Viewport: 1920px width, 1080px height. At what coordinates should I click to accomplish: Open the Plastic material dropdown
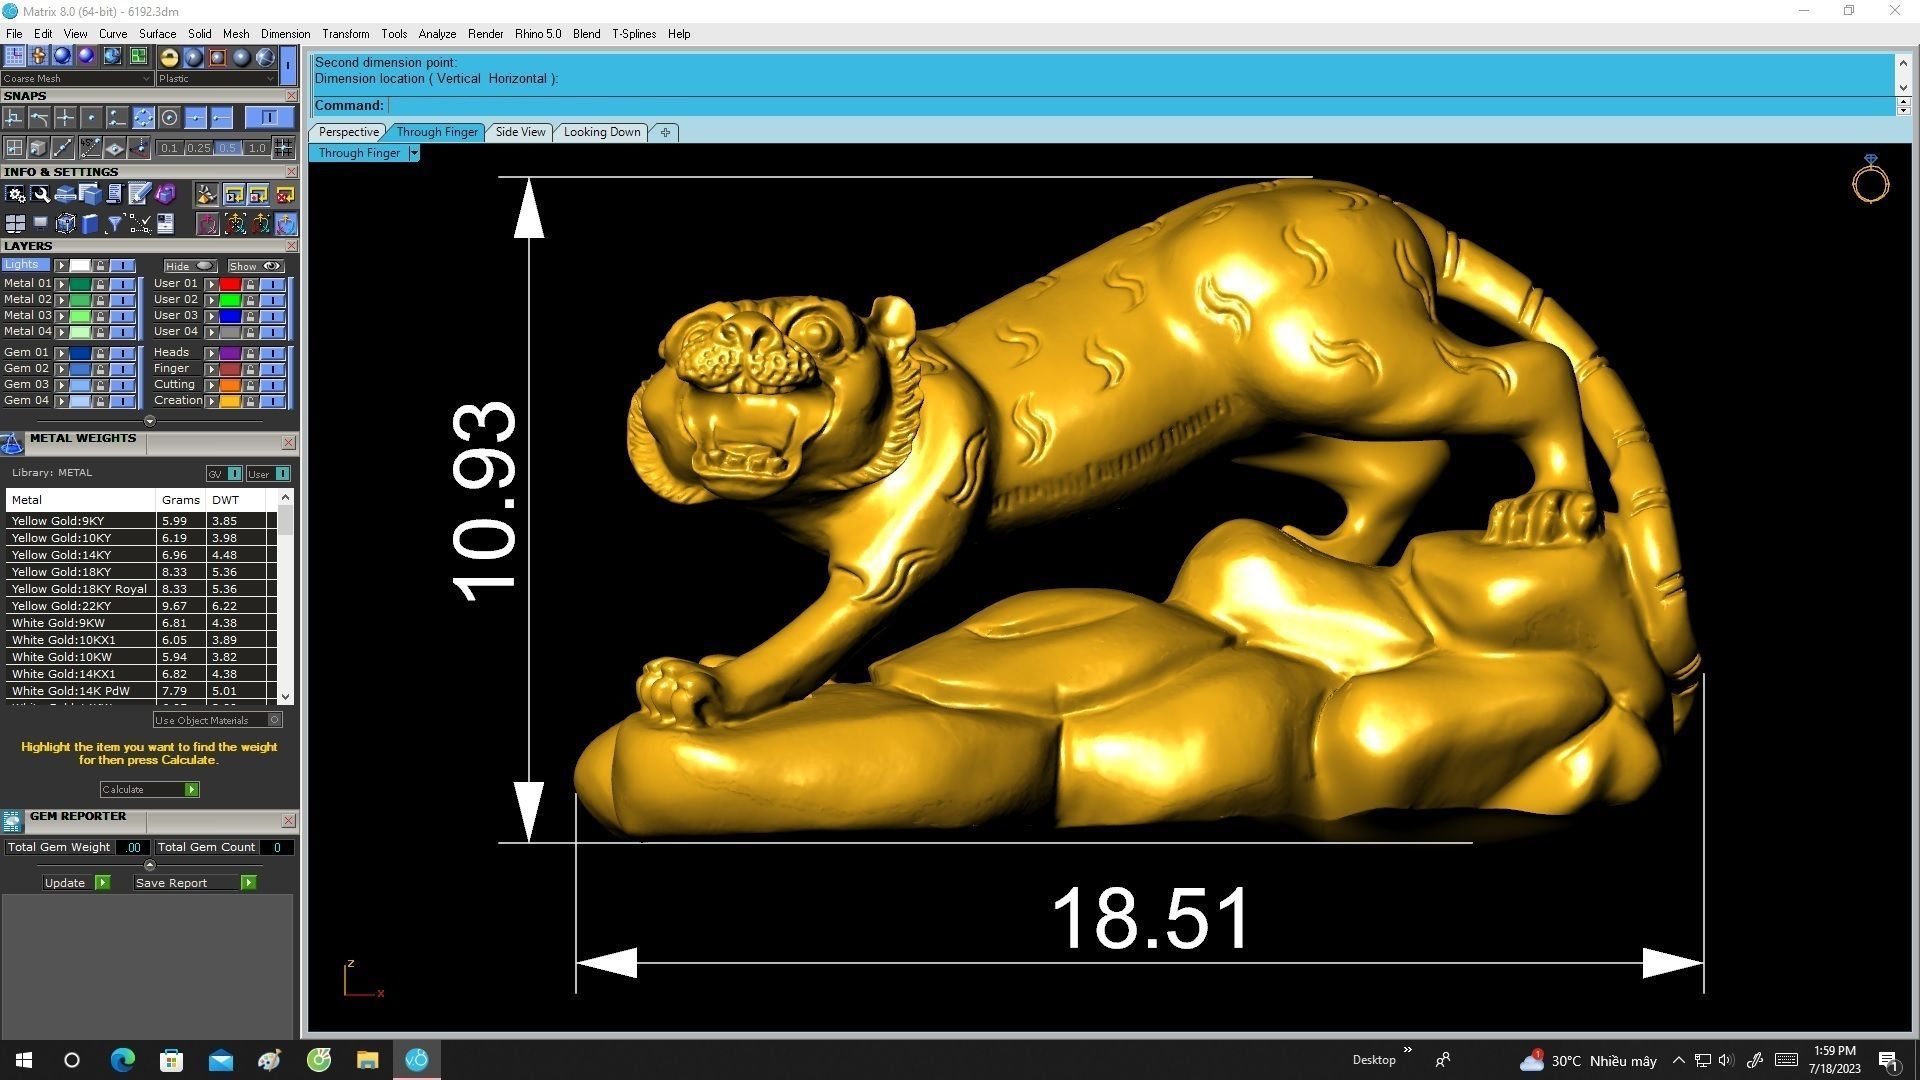217,78
